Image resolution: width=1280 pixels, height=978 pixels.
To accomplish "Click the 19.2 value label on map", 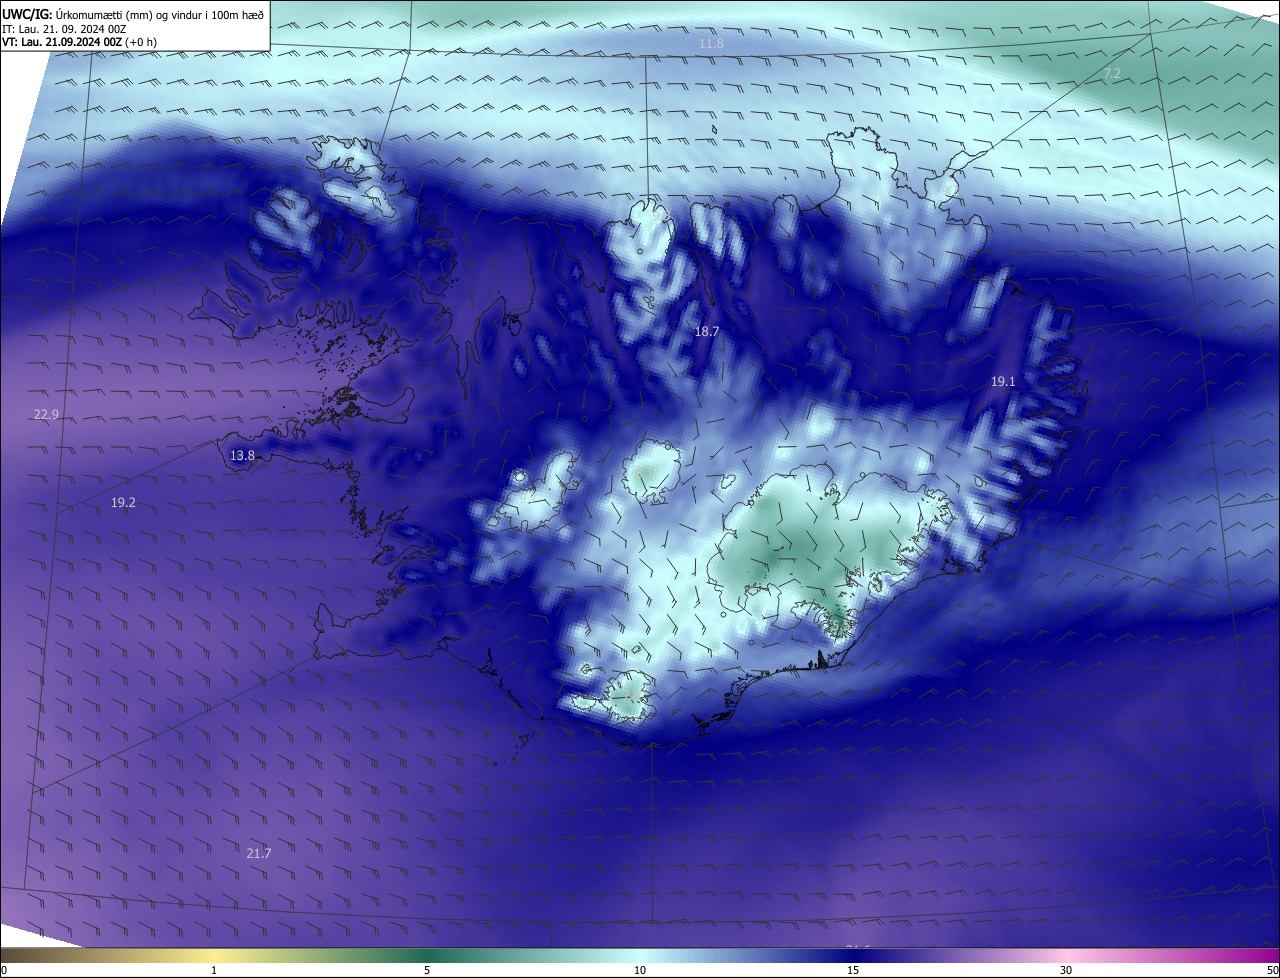I will tap(123, 504).
